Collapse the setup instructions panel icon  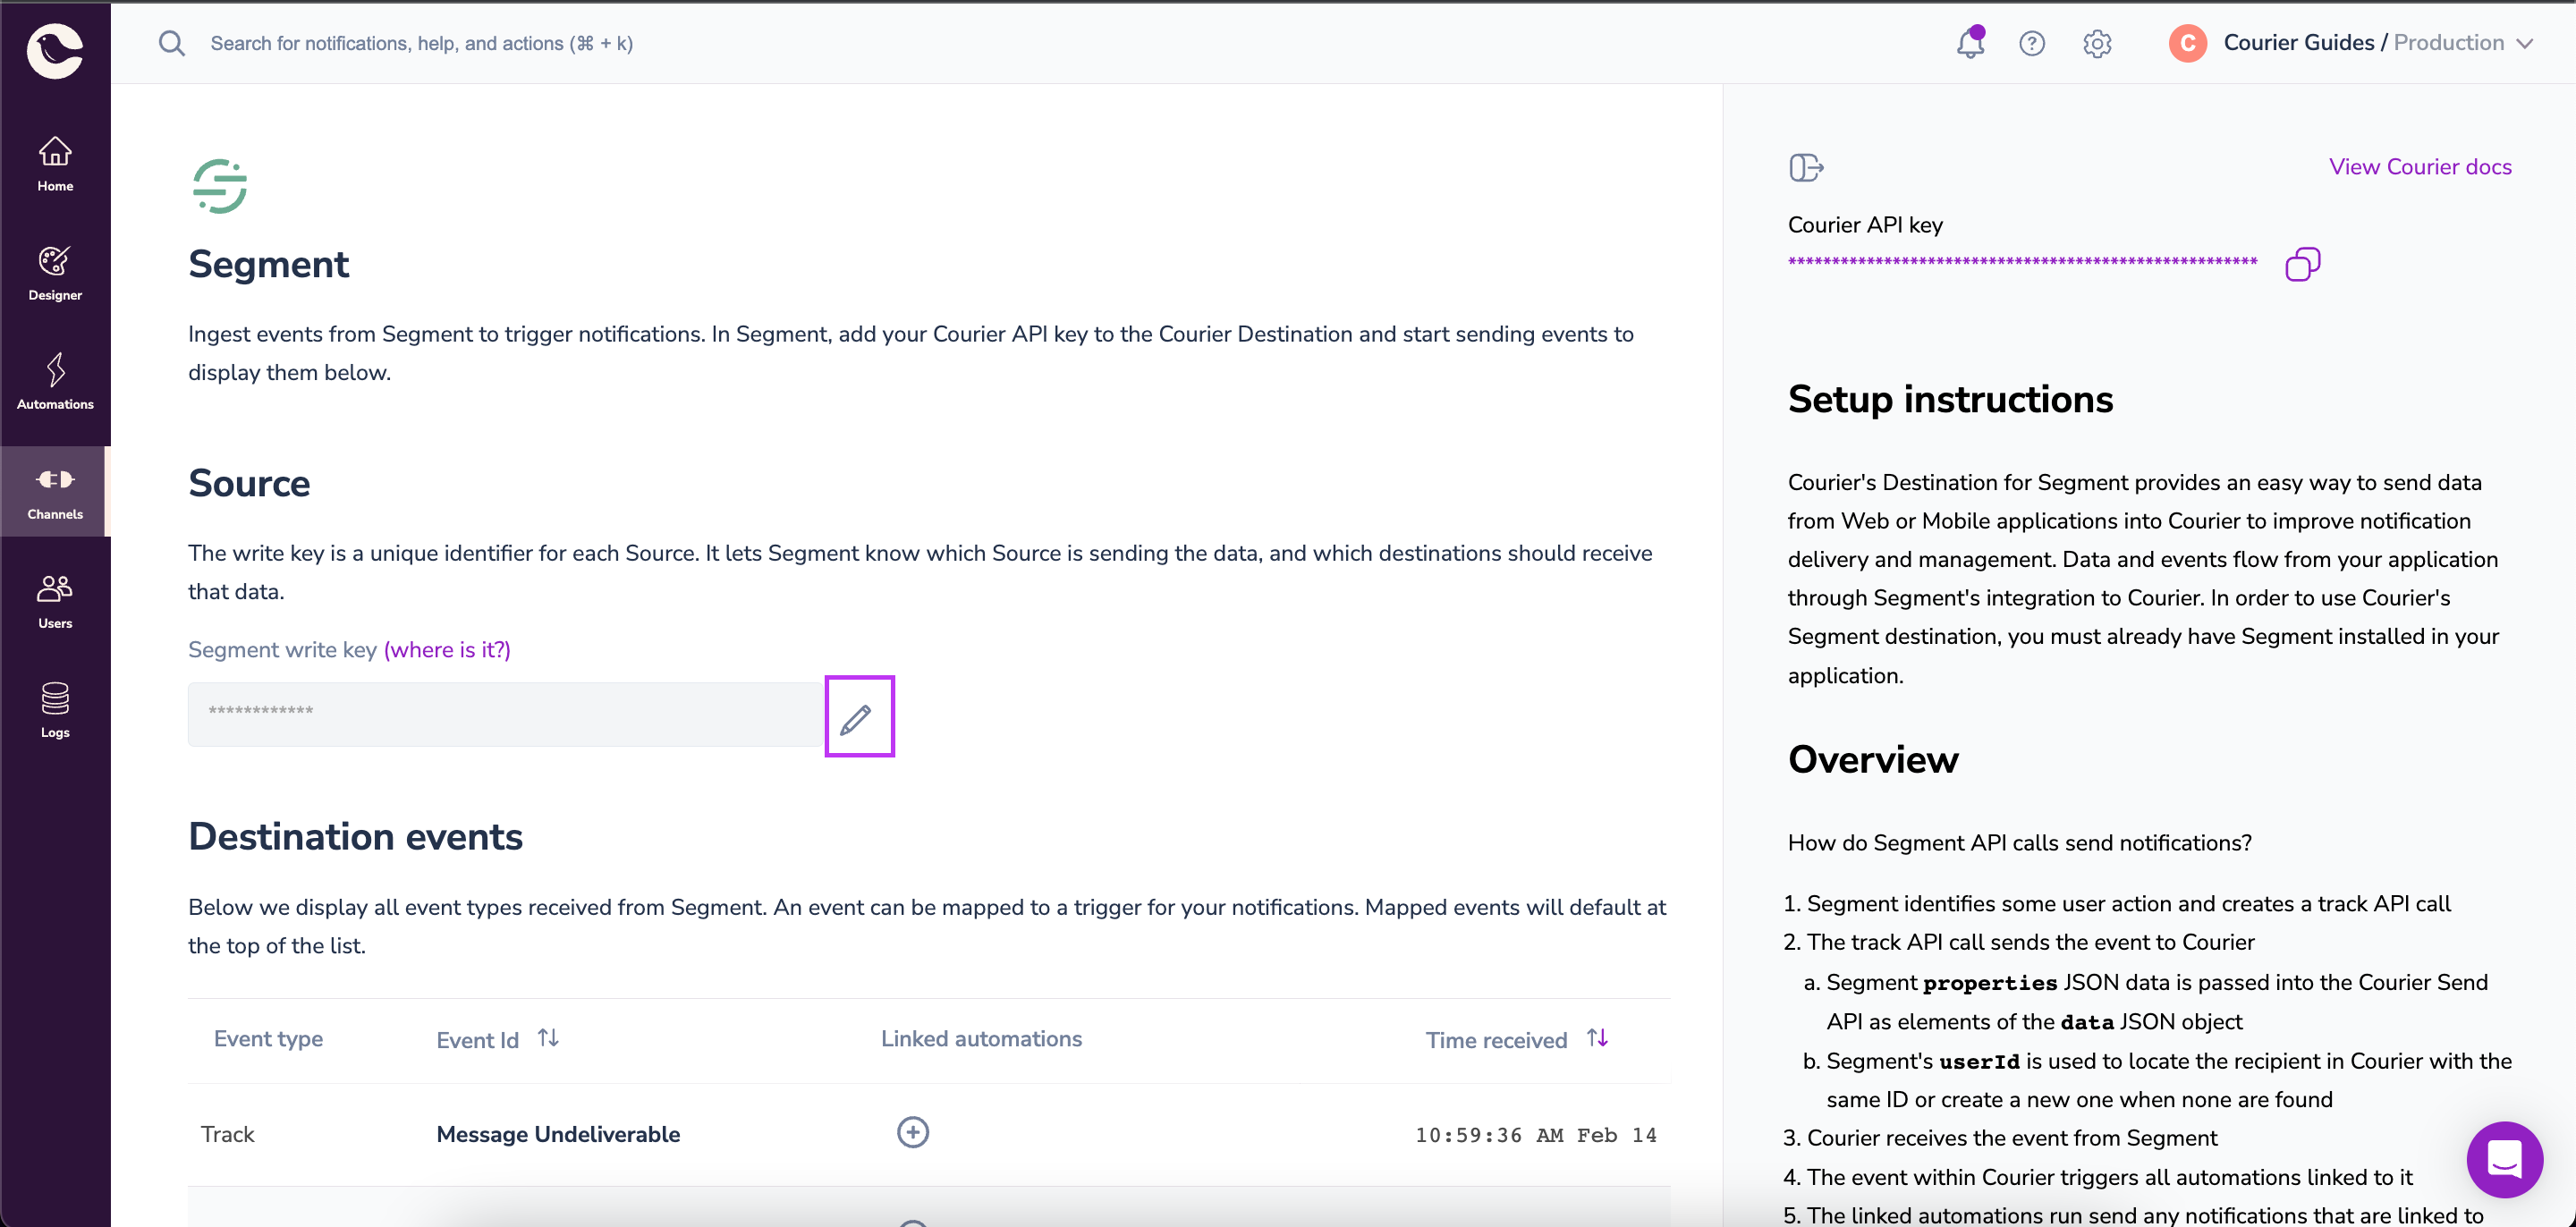(x=1806, y=167)
